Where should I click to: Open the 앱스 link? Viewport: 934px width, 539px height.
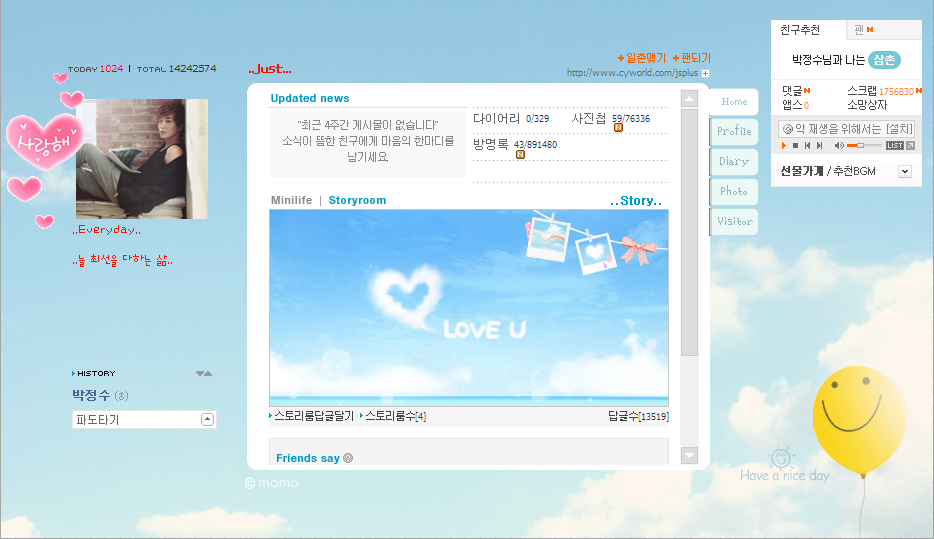(795, 105)
